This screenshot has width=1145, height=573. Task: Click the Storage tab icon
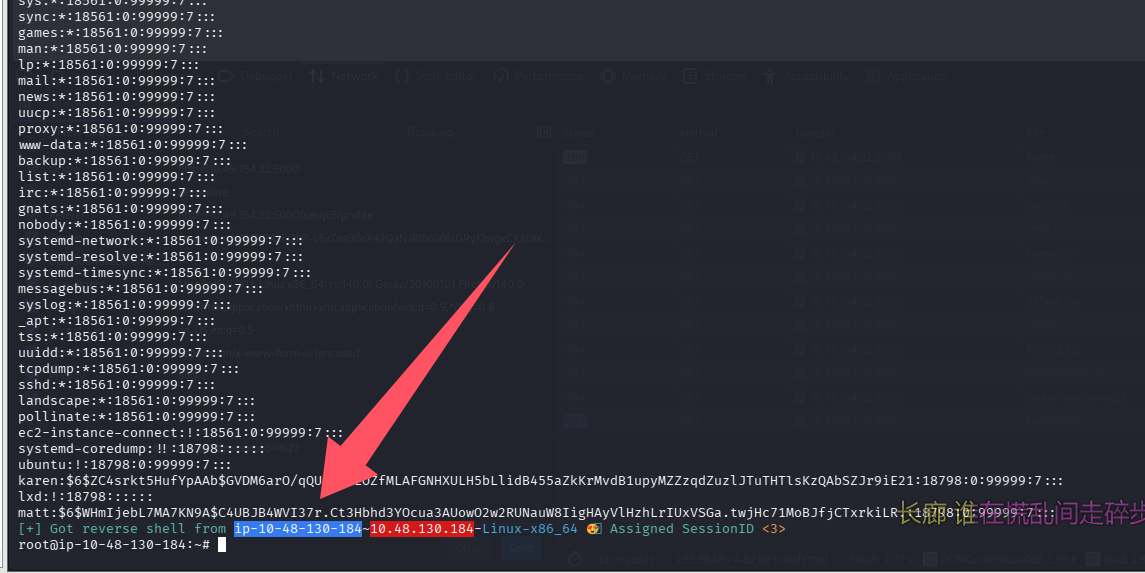[690, 76]
